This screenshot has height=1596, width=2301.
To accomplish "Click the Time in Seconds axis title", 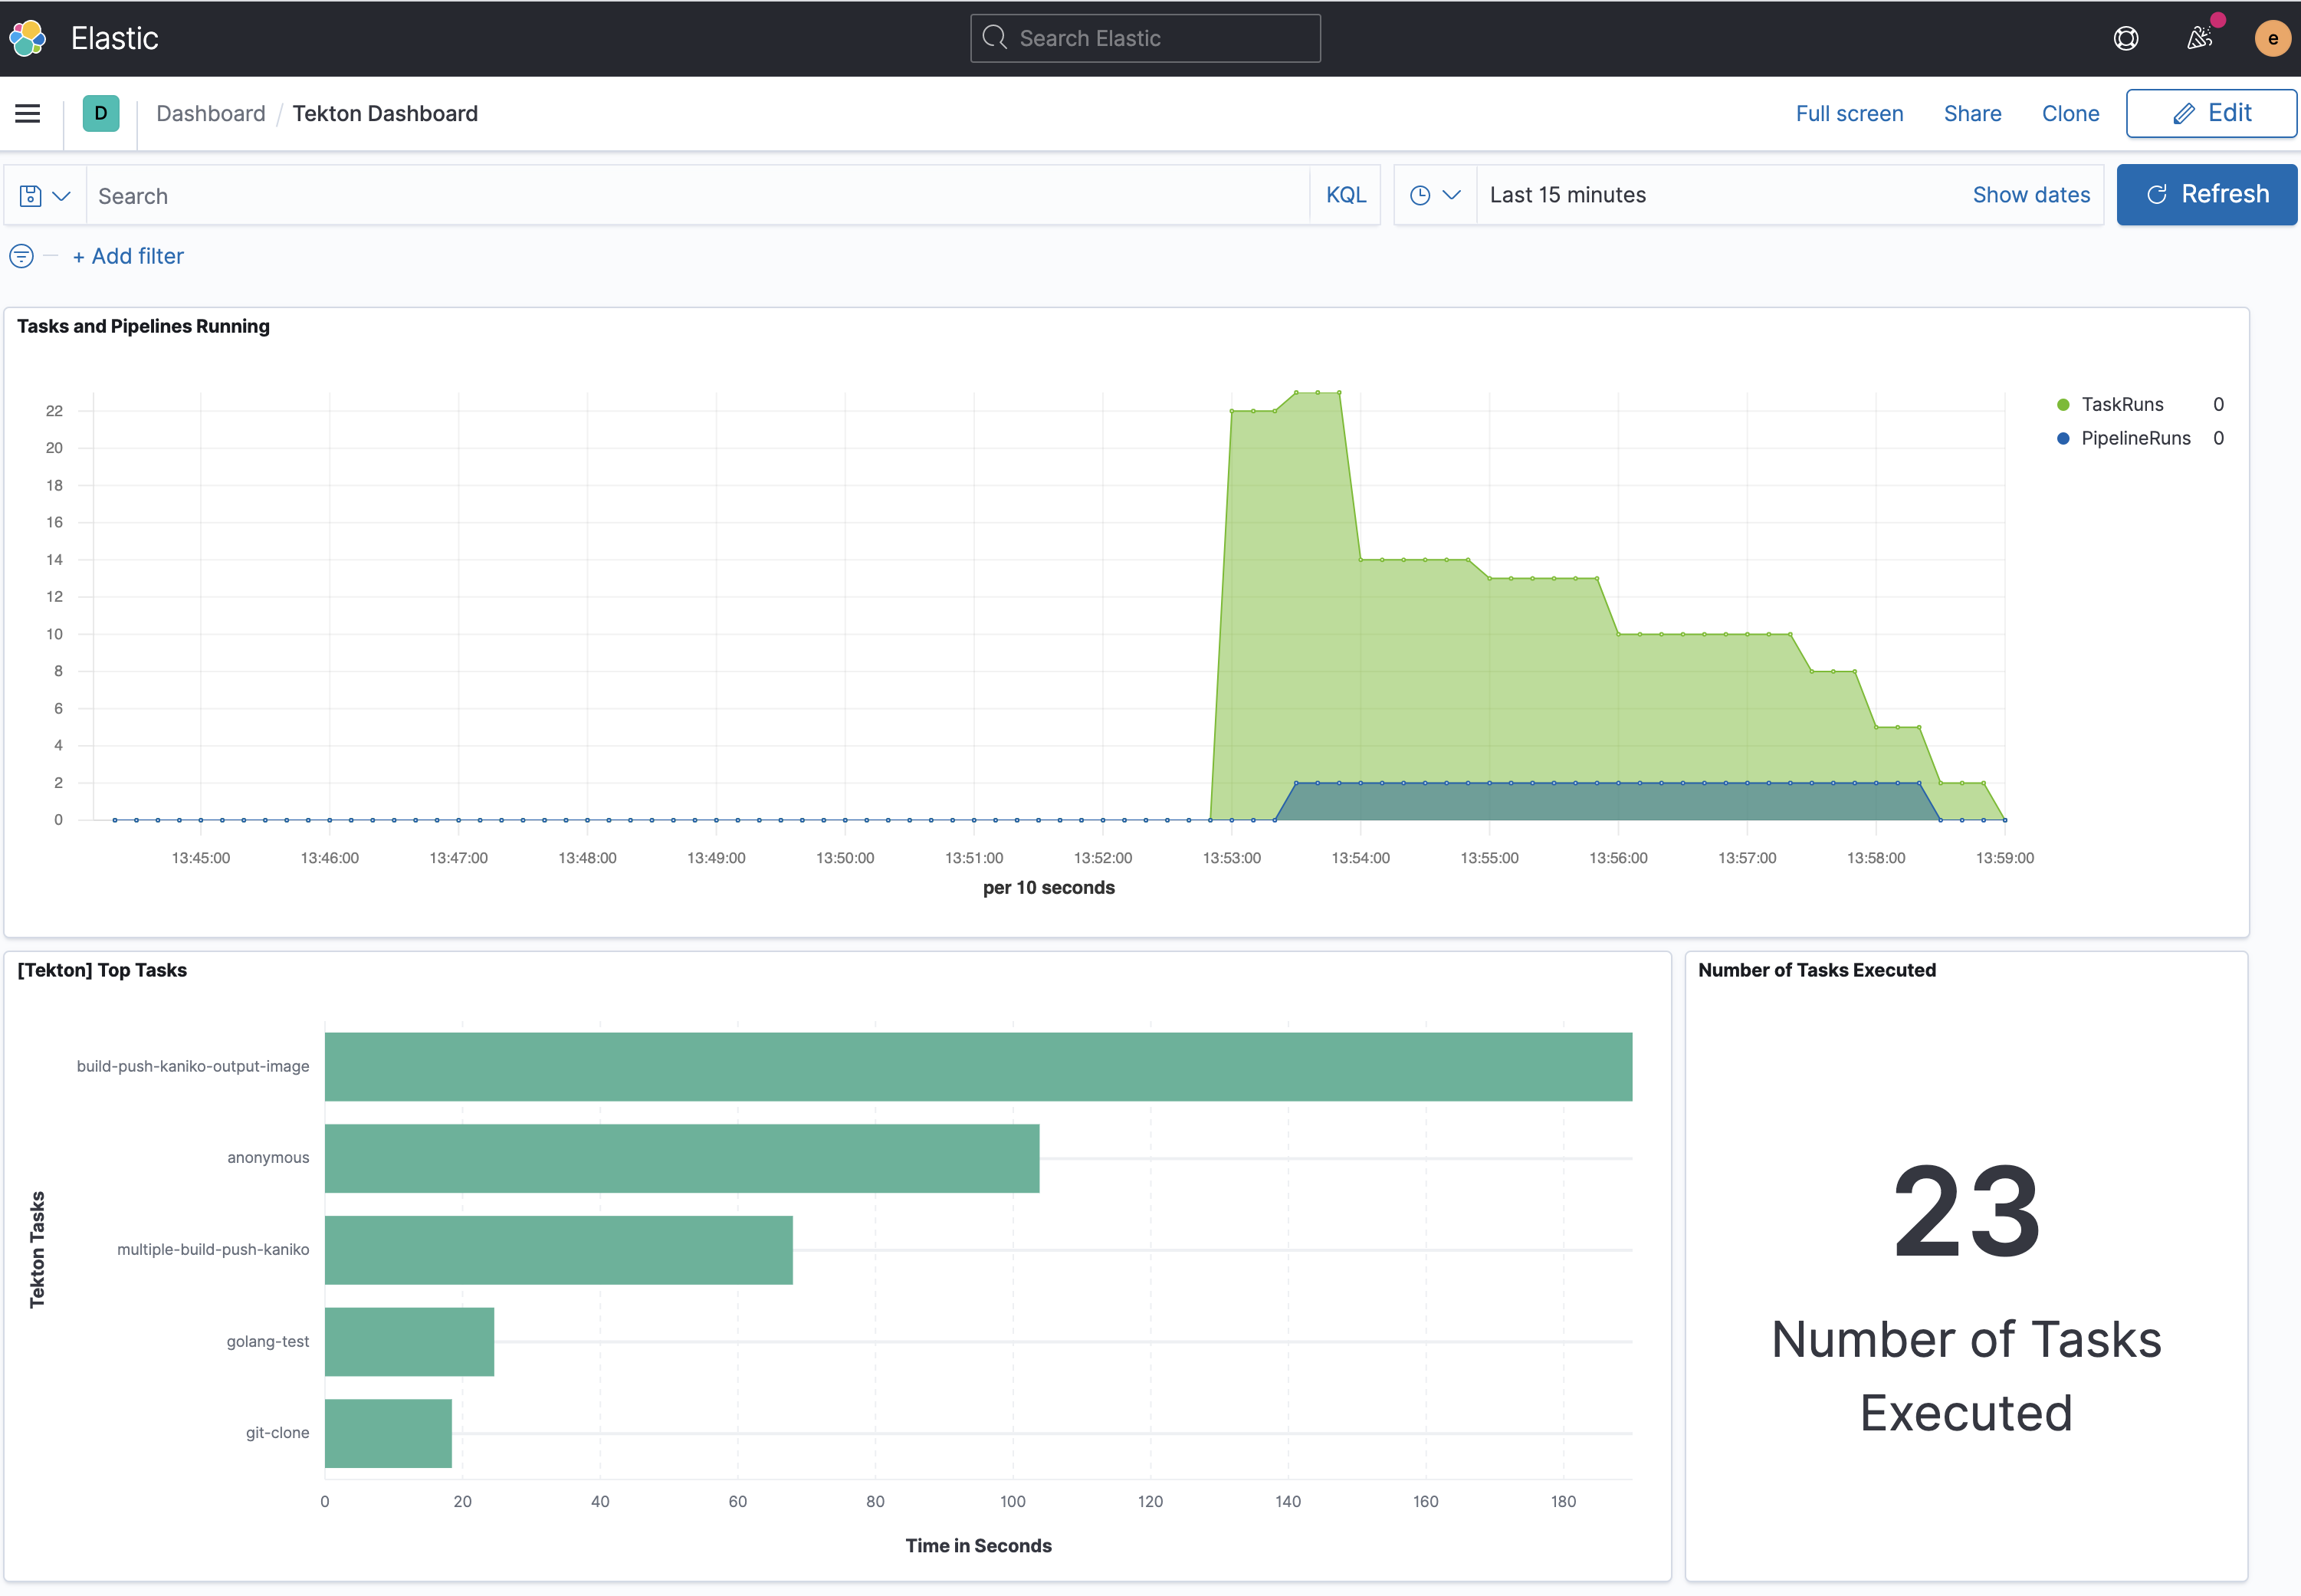I will (x=978, y=1545).
